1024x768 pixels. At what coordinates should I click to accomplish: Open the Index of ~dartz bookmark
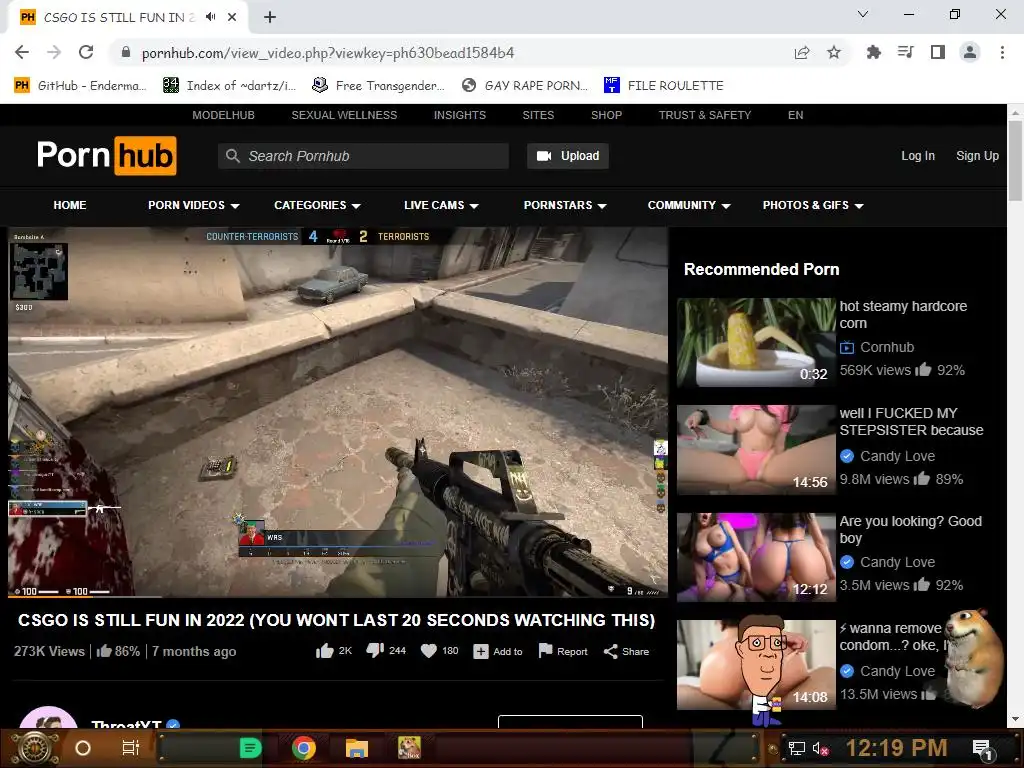click(x=229, y=85)
